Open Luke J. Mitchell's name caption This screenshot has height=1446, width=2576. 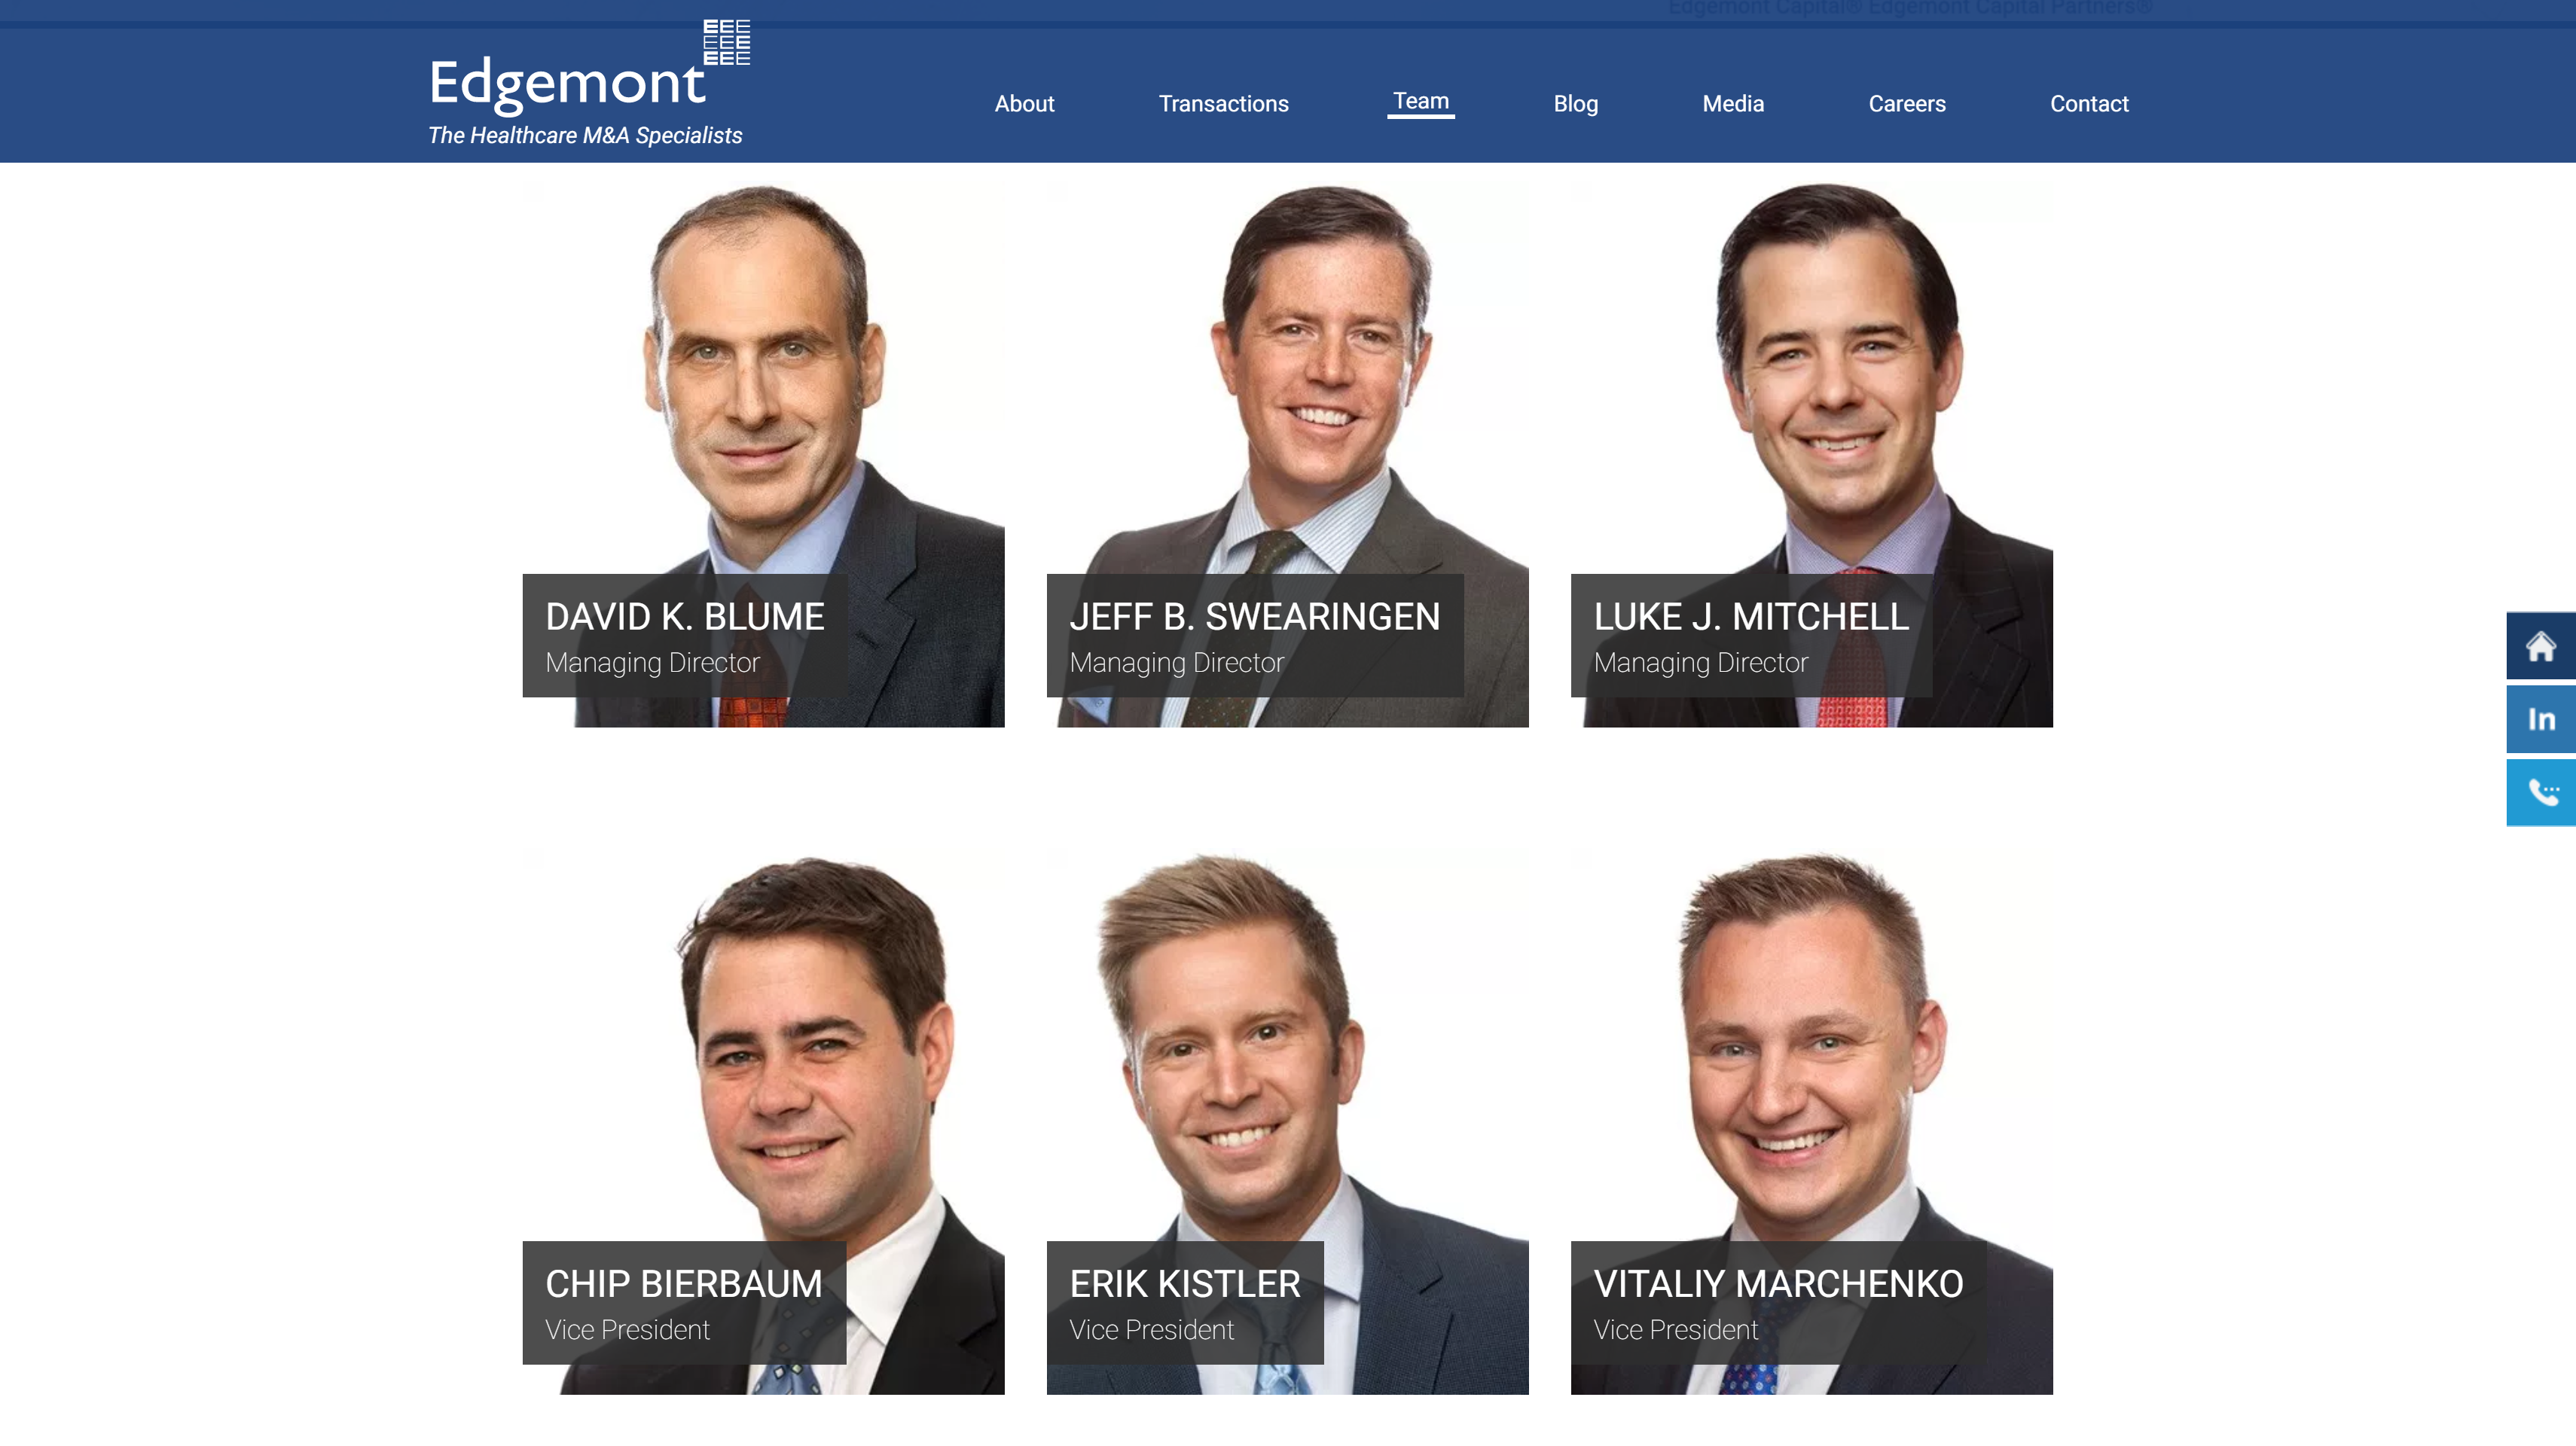tap(1751, 617)
